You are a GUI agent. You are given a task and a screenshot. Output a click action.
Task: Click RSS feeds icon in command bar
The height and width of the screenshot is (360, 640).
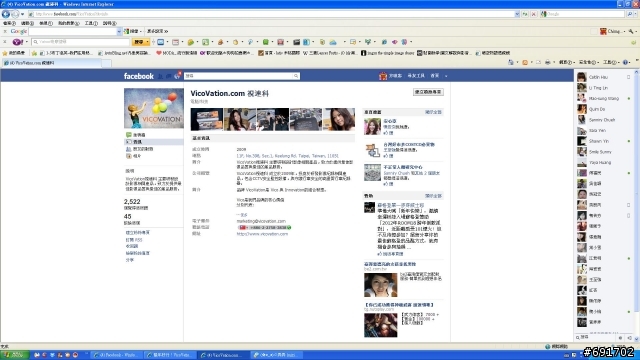coord(525,62)
